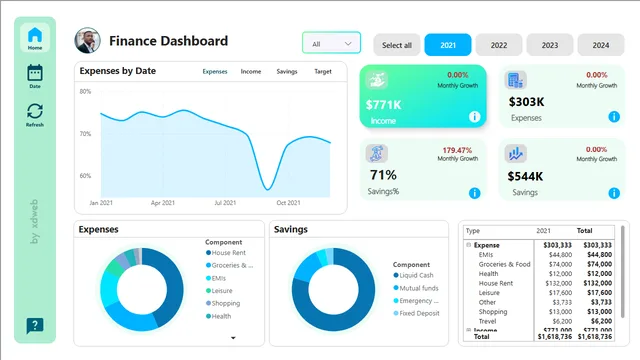
Task: Go to Home in the sidebar
Action: click(35, 38)
